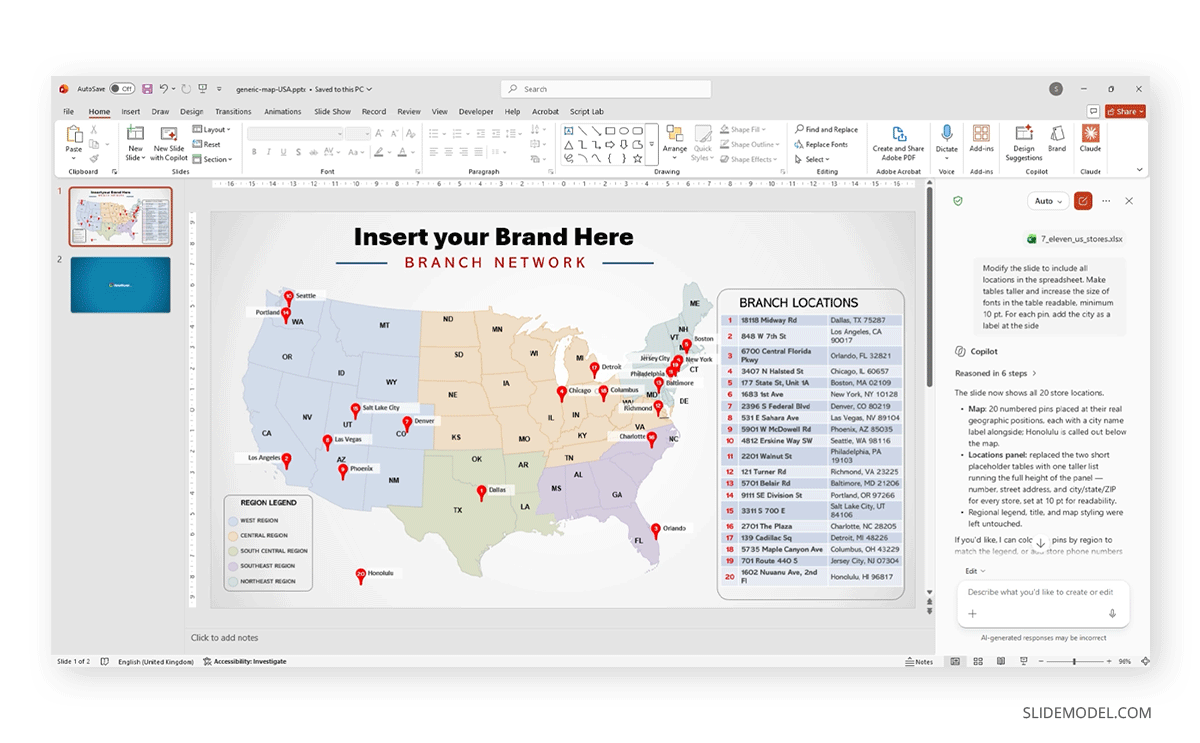Apply Bold formatting
The width and height of the screenshot is (1200, 743).
254,153
